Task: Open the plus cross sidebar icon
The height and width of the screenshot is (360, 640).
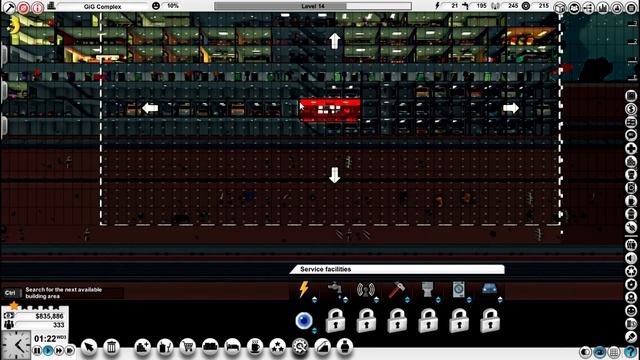Action: click(x=631, y=148)
